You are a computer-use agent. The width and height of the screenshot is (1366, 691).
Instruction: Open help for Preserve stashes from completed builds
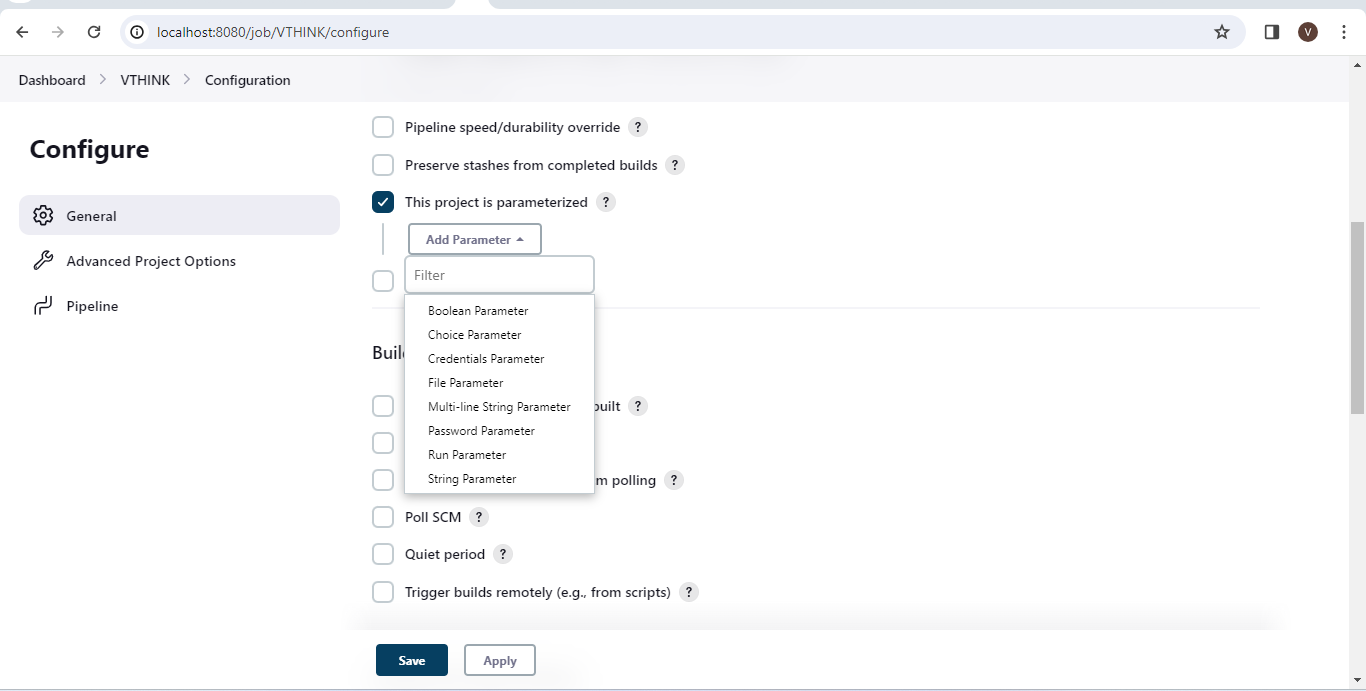[675, 165]
